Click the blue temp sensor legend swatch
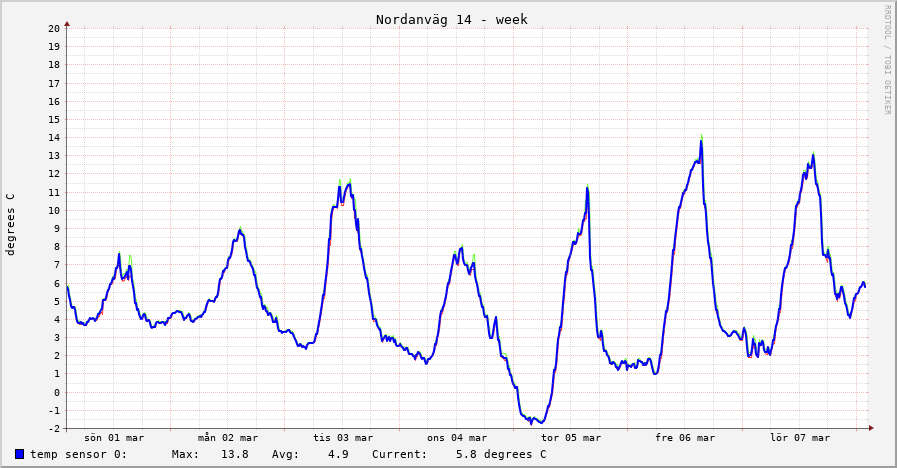The width and height of the screenshot is (897, 468). pyautogui.click(x=20, y=454)
